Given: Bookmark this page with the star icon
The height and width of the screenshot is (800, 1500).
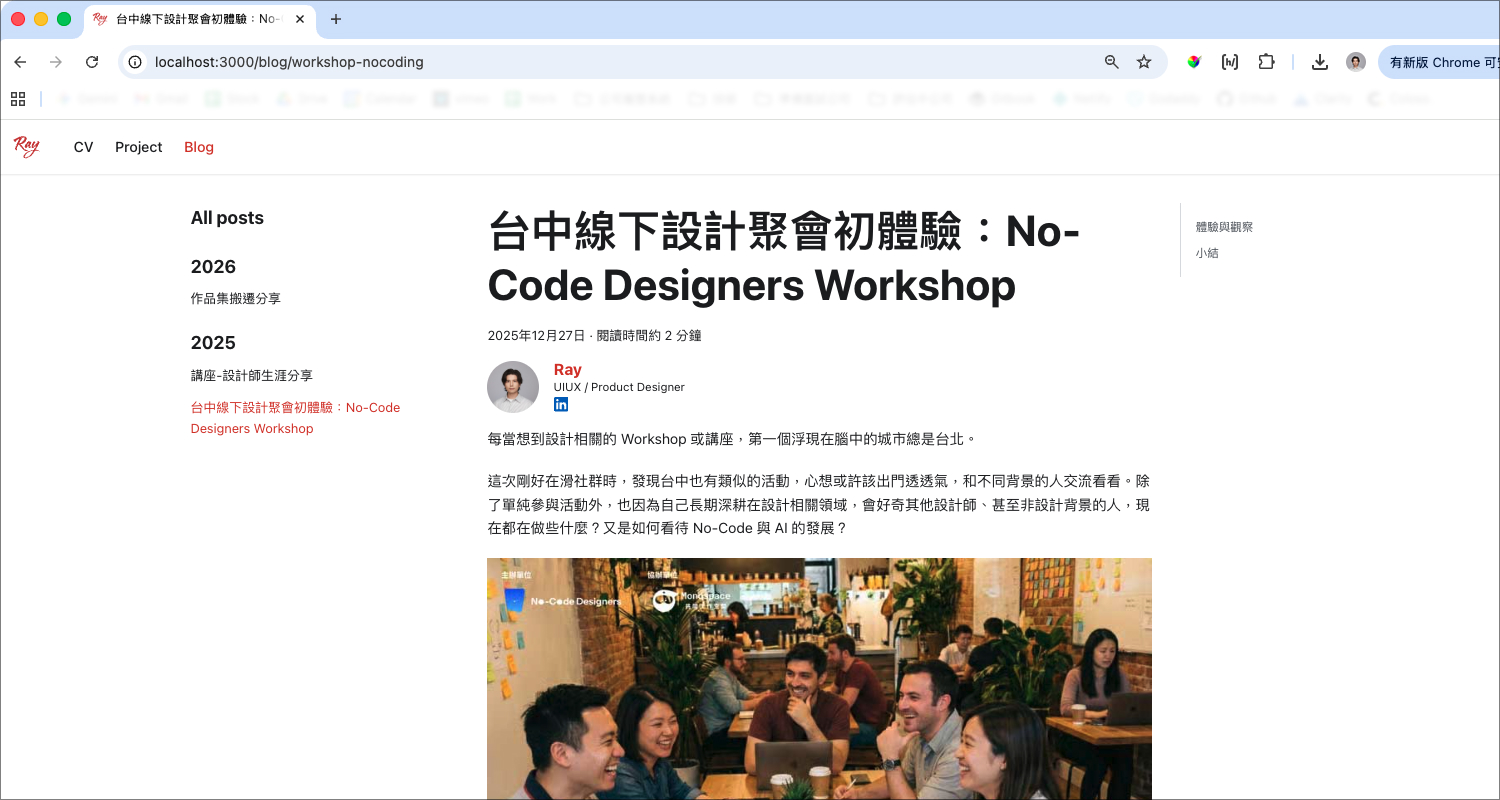Looking at the screenshot, I should (x=1144, y=62).
